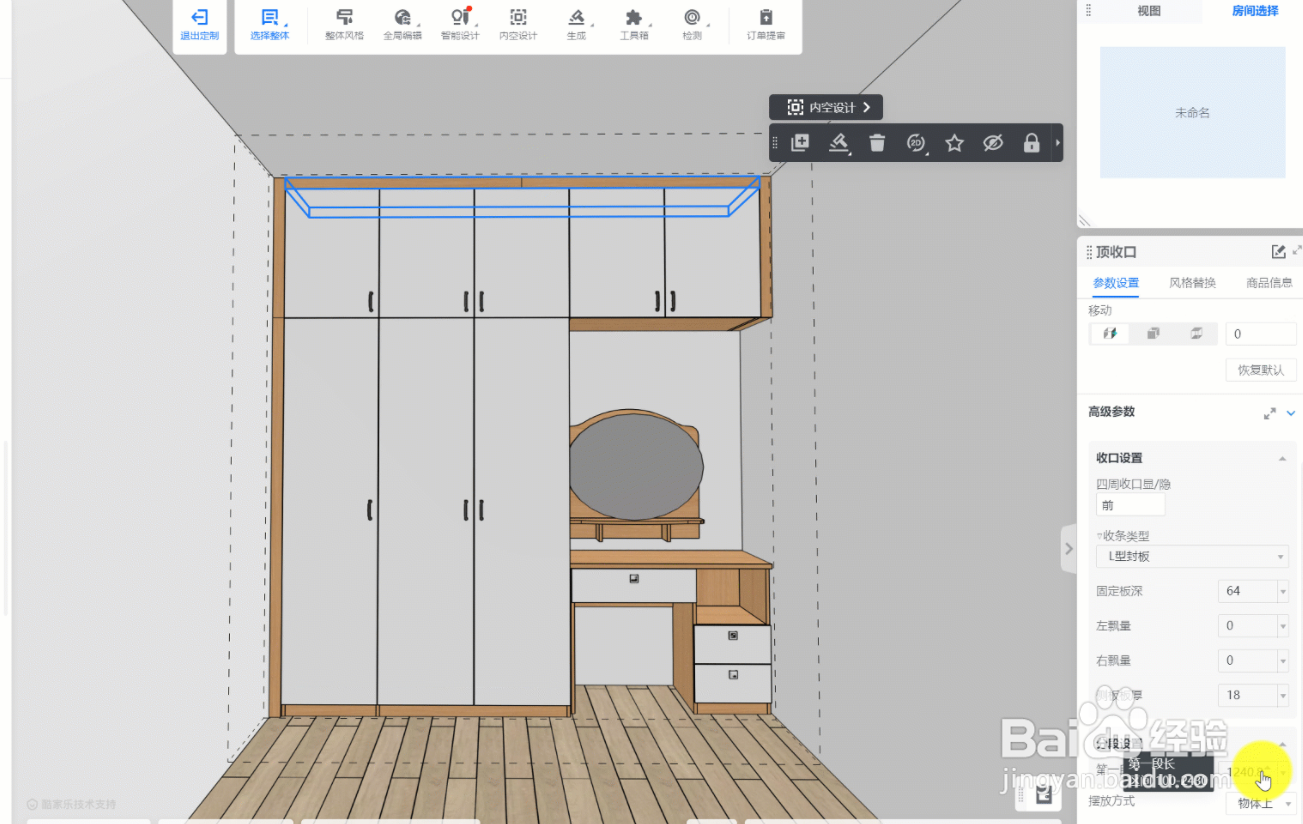The width and height of the screenshot is (1303, 824).
Task: Click the 左飘量 value field
Action: click(1247, 626)
